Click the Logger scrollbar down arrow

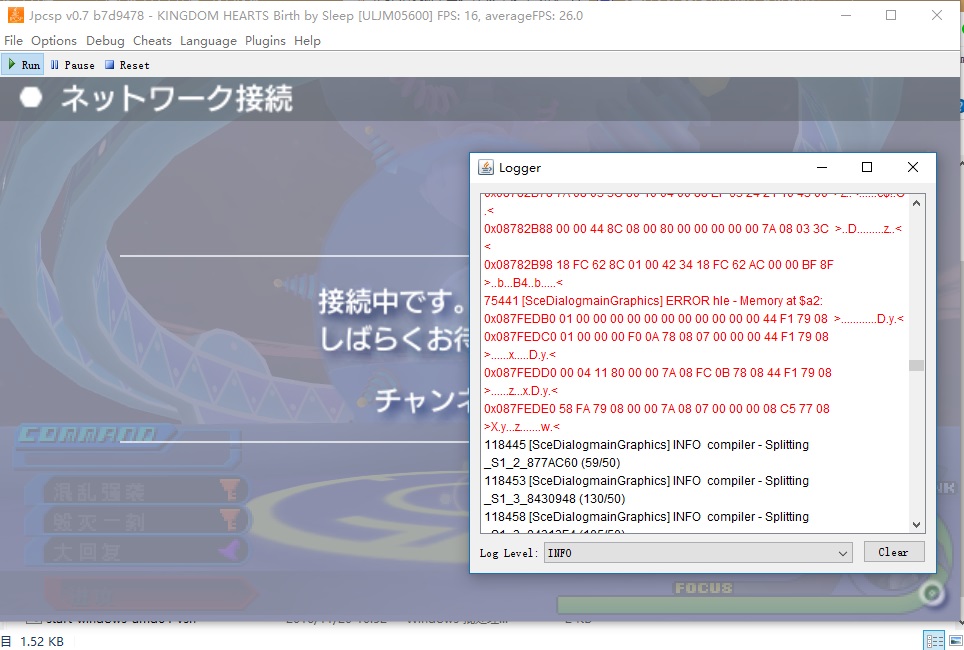[x=917, y=525]
